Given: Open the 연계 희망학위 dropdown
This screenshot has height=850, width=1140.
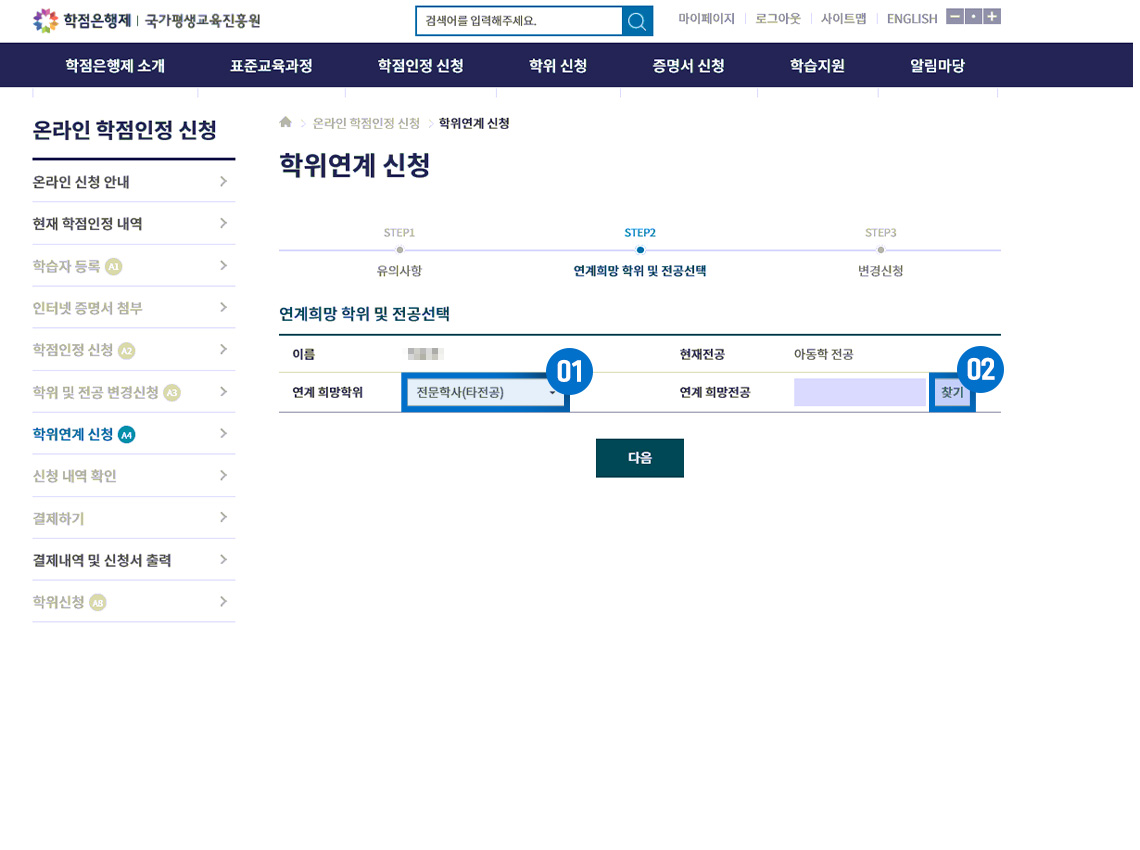Looking at the screenshot, I should pos(485,393).
